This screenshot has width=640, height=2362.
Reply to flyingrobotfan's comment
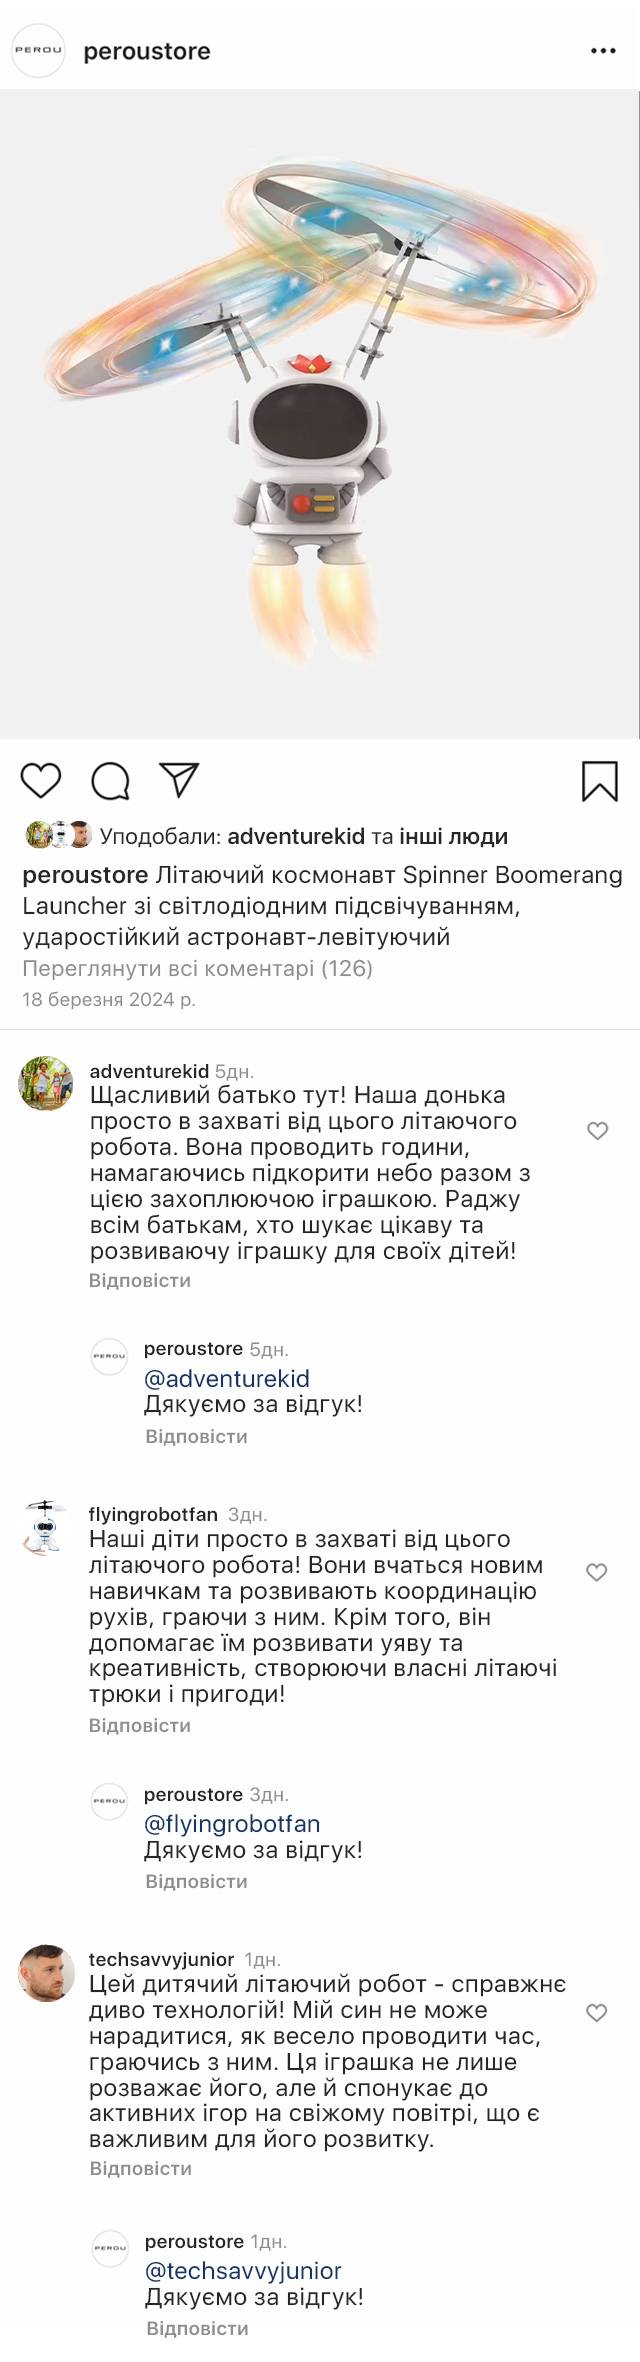(140, 1725)
